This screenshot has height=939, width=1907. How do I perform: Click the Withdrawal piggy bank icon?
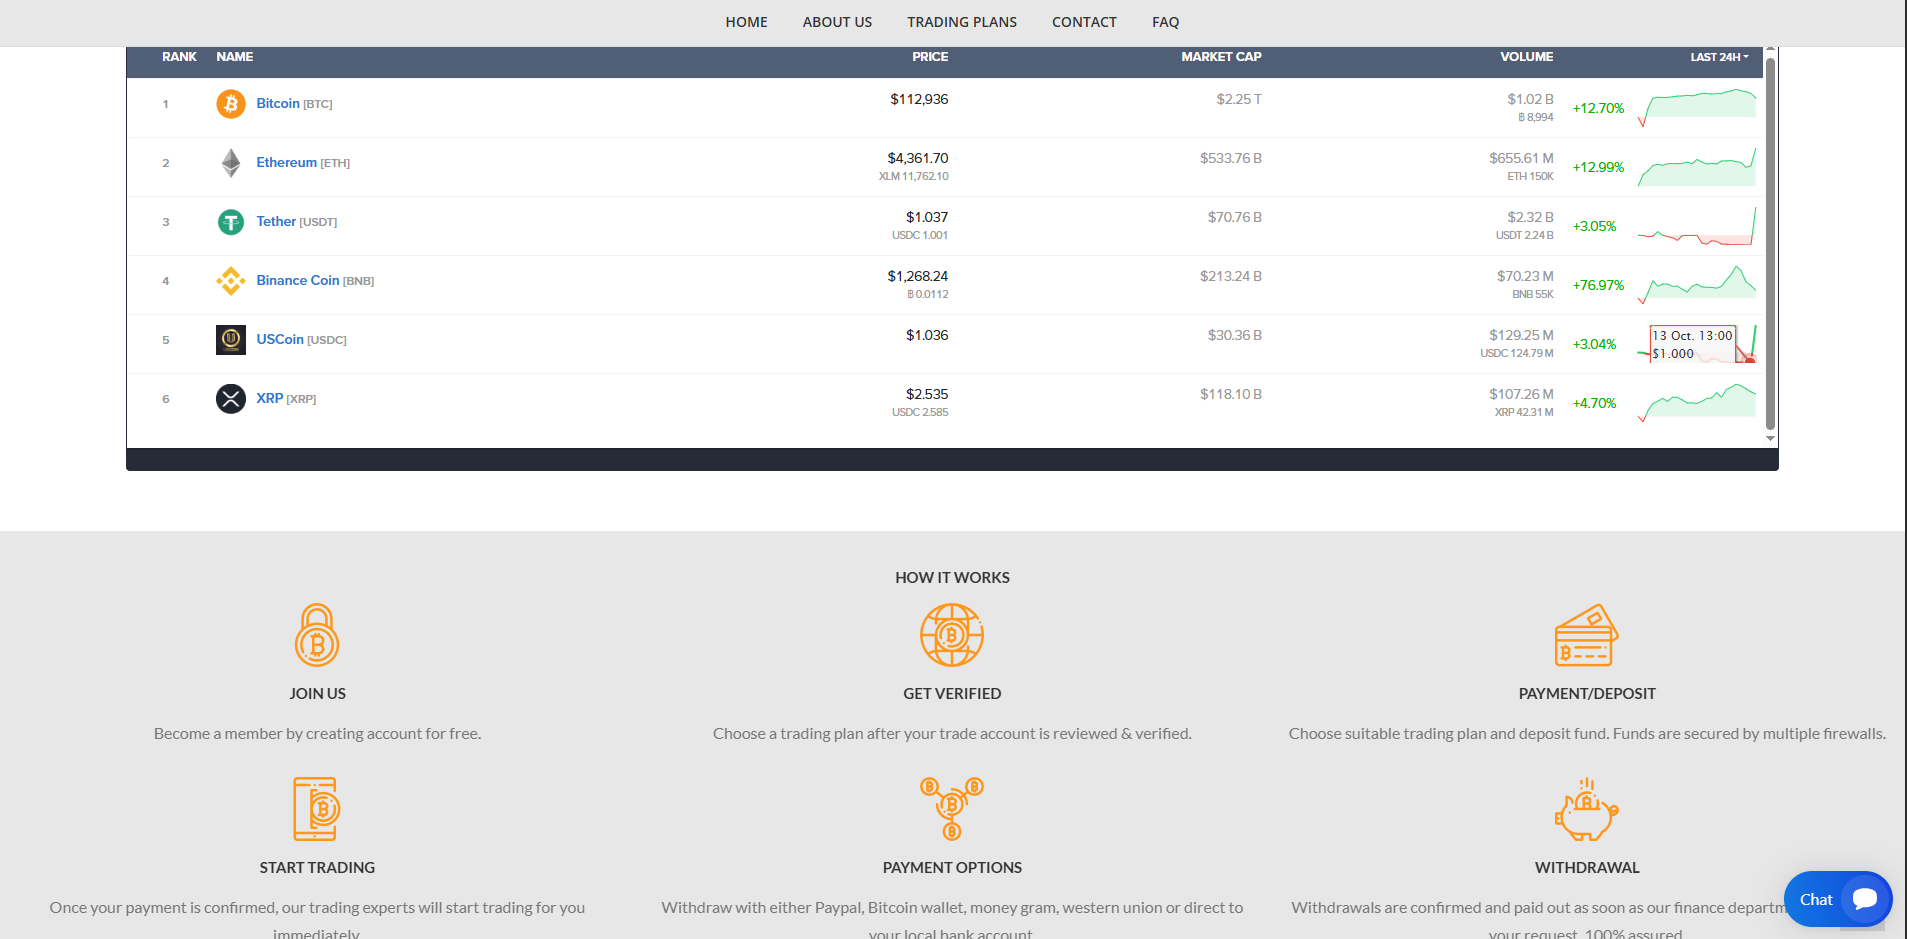1586,810
